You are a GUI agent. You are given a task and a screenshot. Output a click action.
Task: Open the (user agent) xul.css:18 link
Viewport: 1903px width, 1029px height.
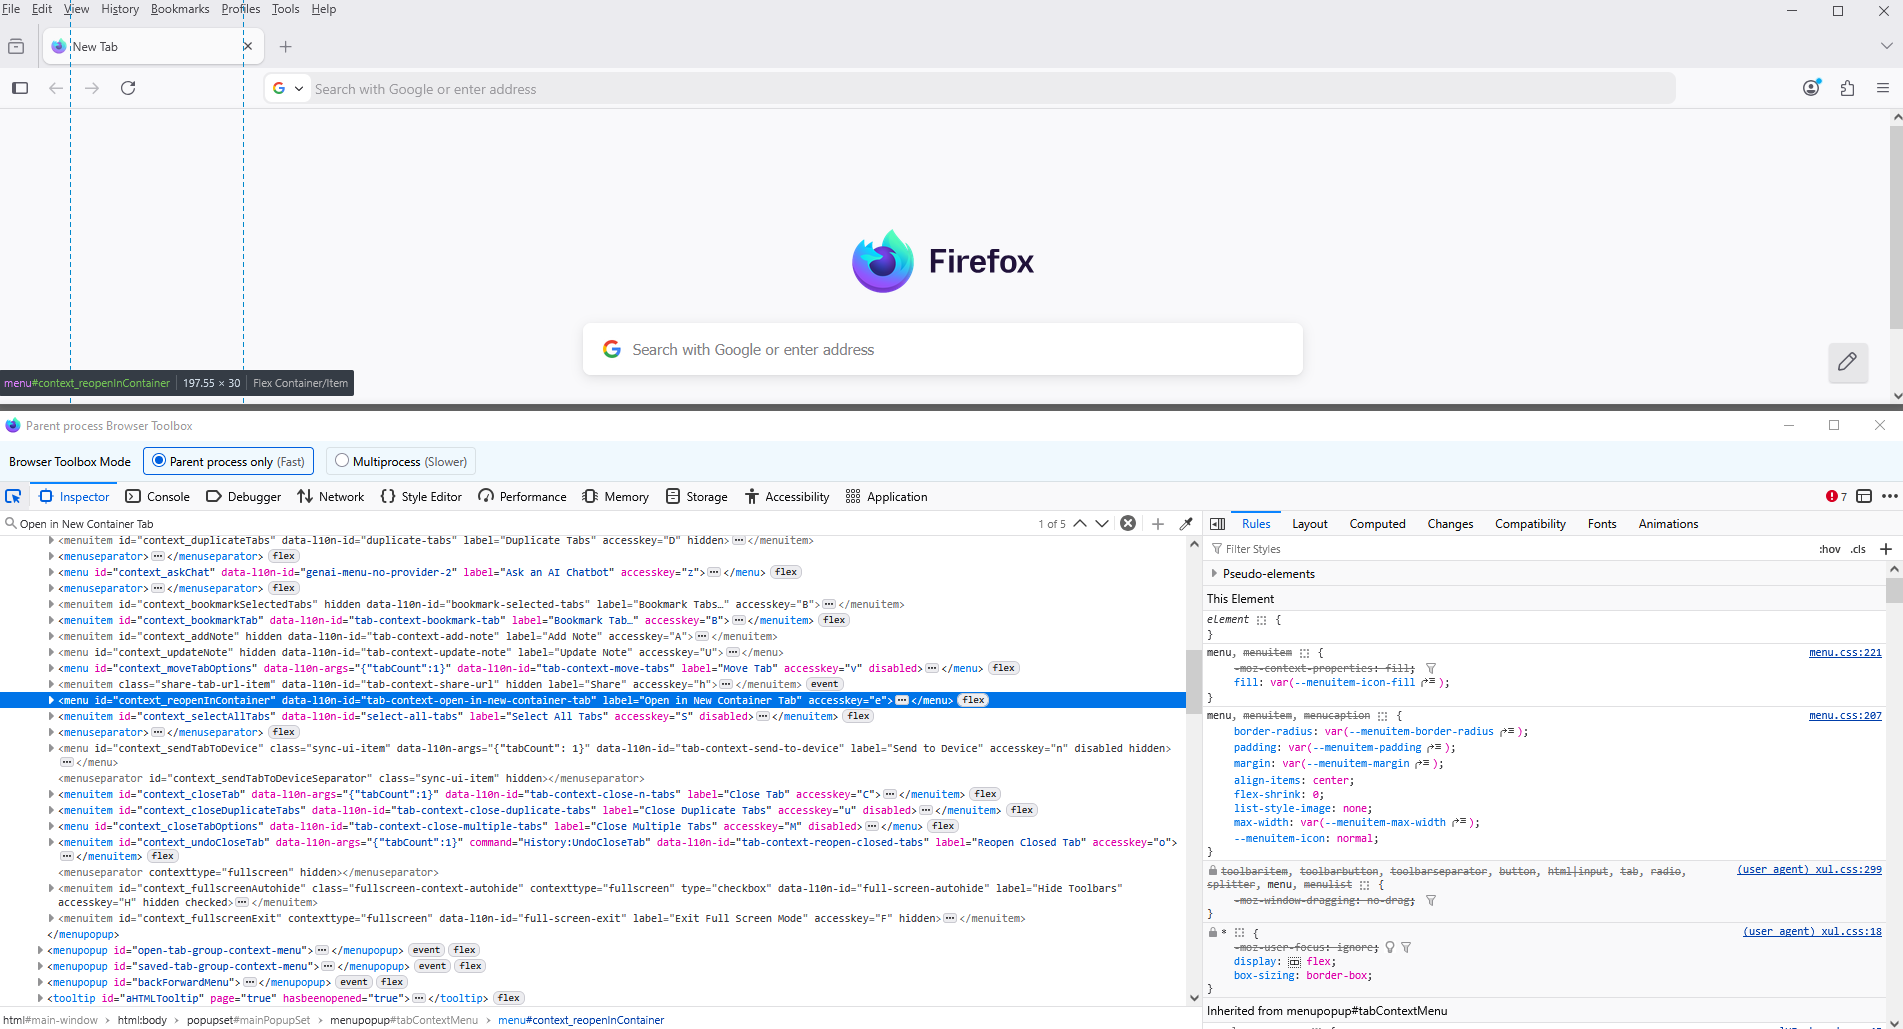(x=1812, y=931)
